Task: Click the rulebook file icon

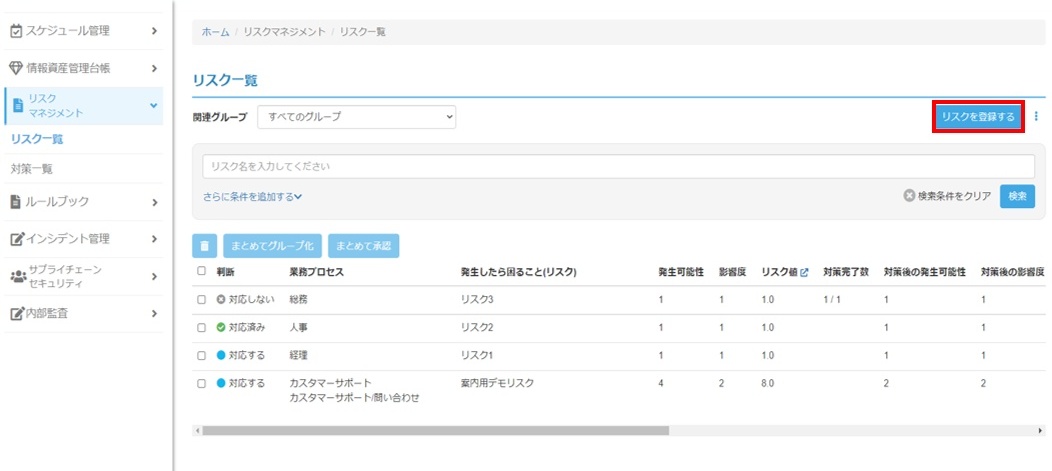Action: [x=15, y=202]
